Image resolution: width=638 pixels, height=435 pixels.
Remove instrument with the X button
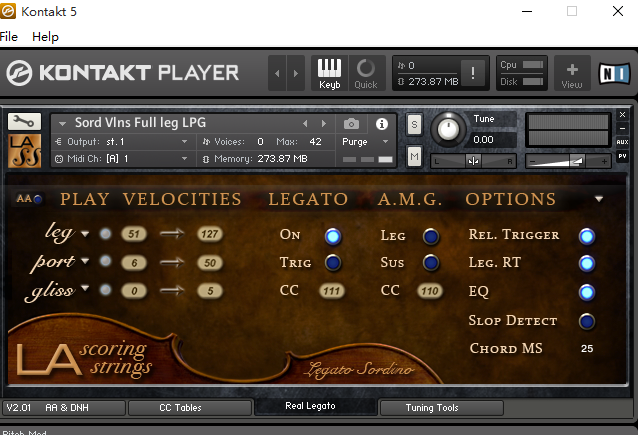(622, 114)
